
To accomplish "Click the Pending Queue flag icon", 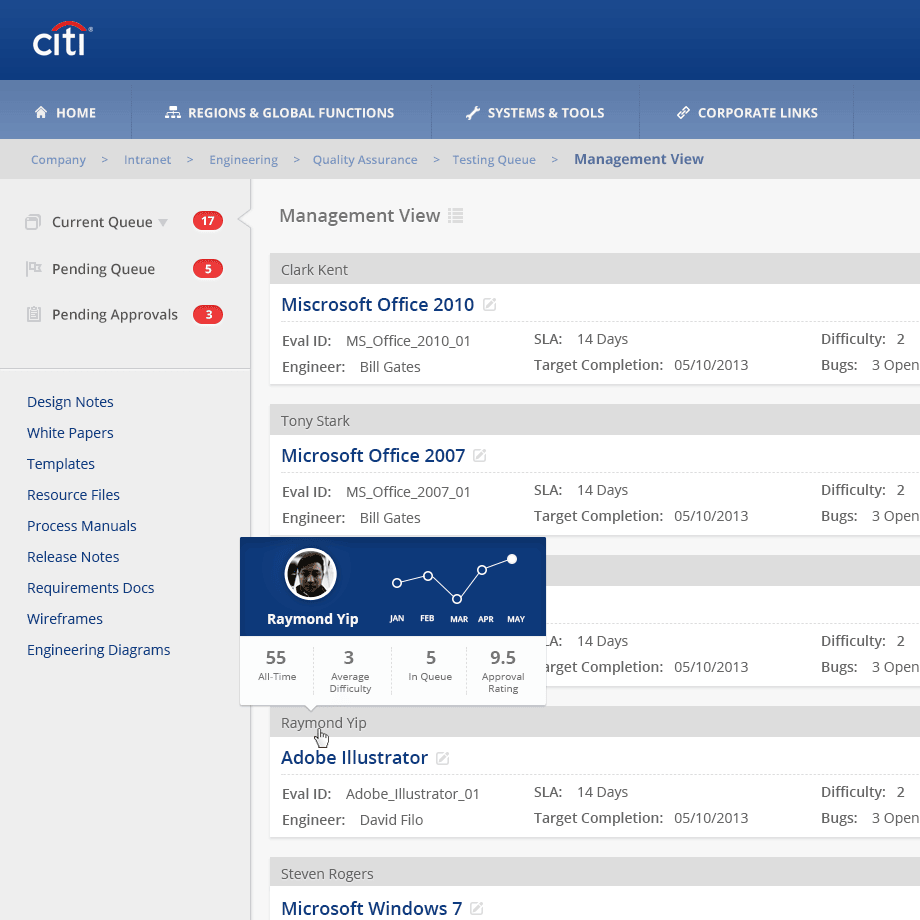I will (33, 269).
